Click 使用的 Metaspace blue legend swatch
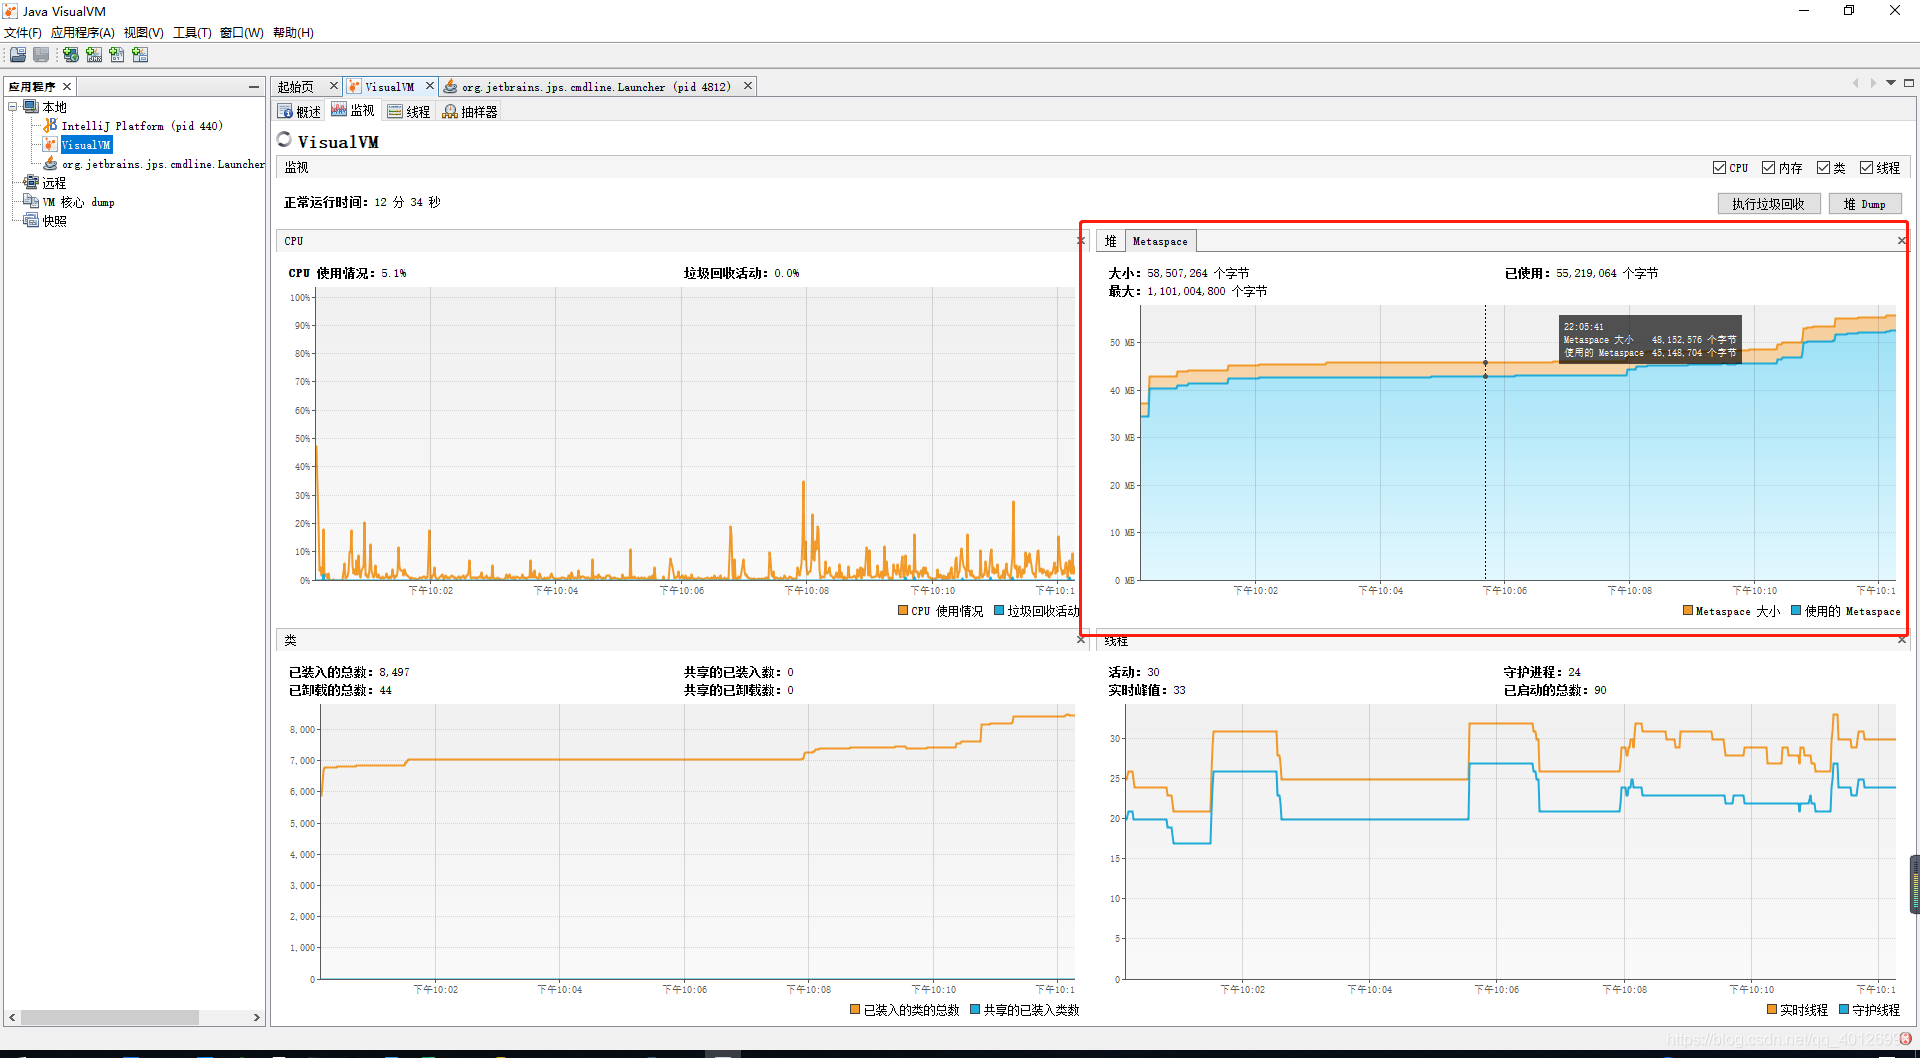The image size is (1920, 1058). (x=1796, y=610)
